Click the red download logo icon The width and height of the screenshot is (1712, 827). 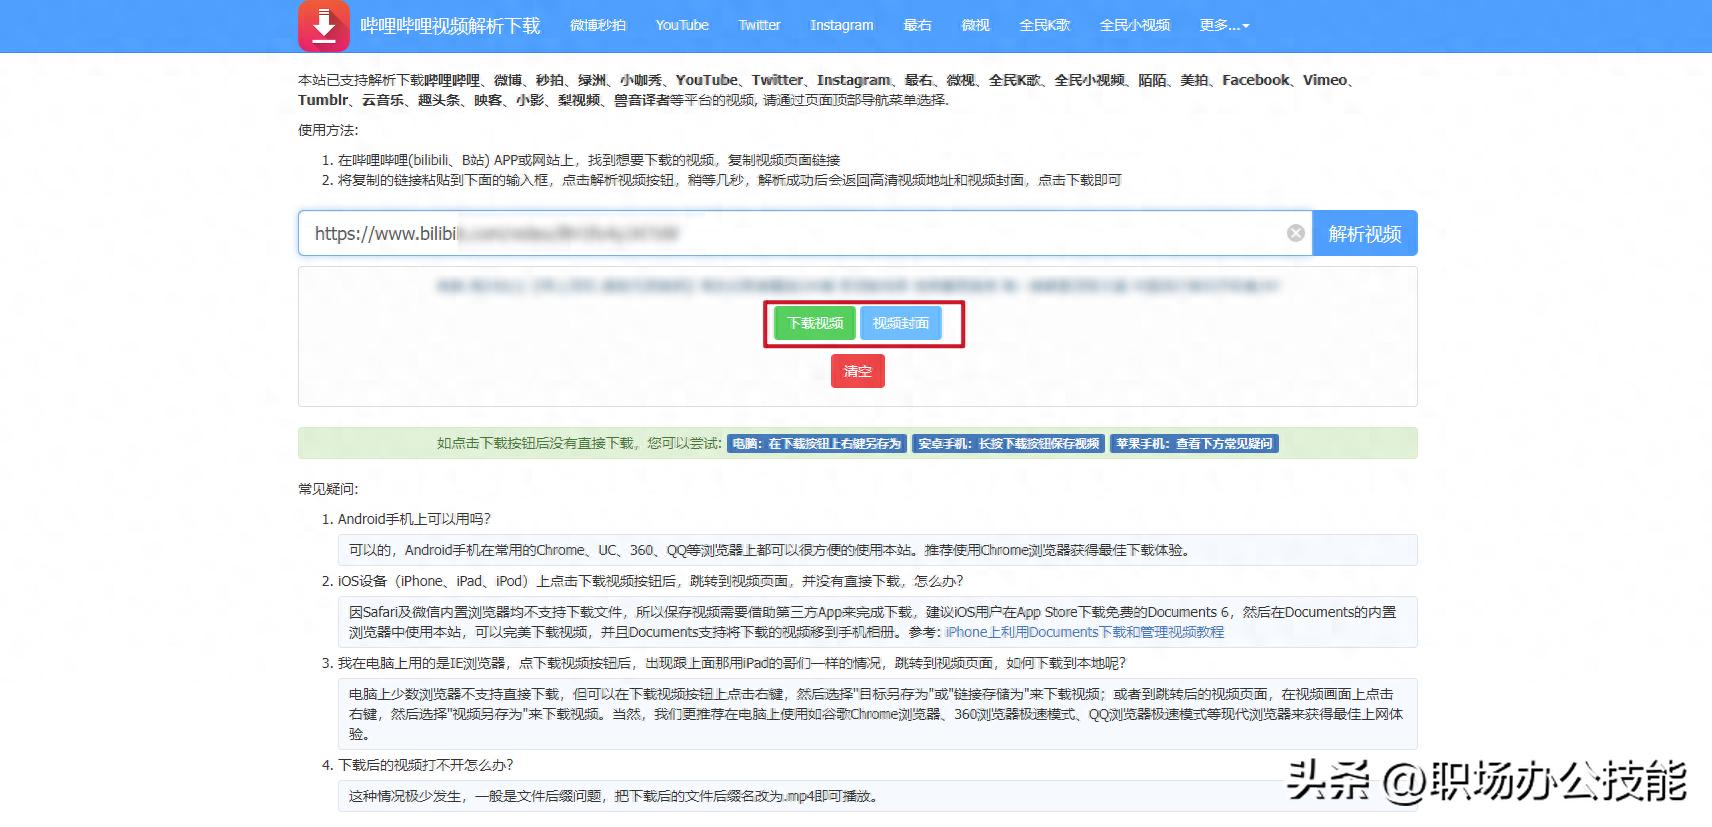(323, 26)
